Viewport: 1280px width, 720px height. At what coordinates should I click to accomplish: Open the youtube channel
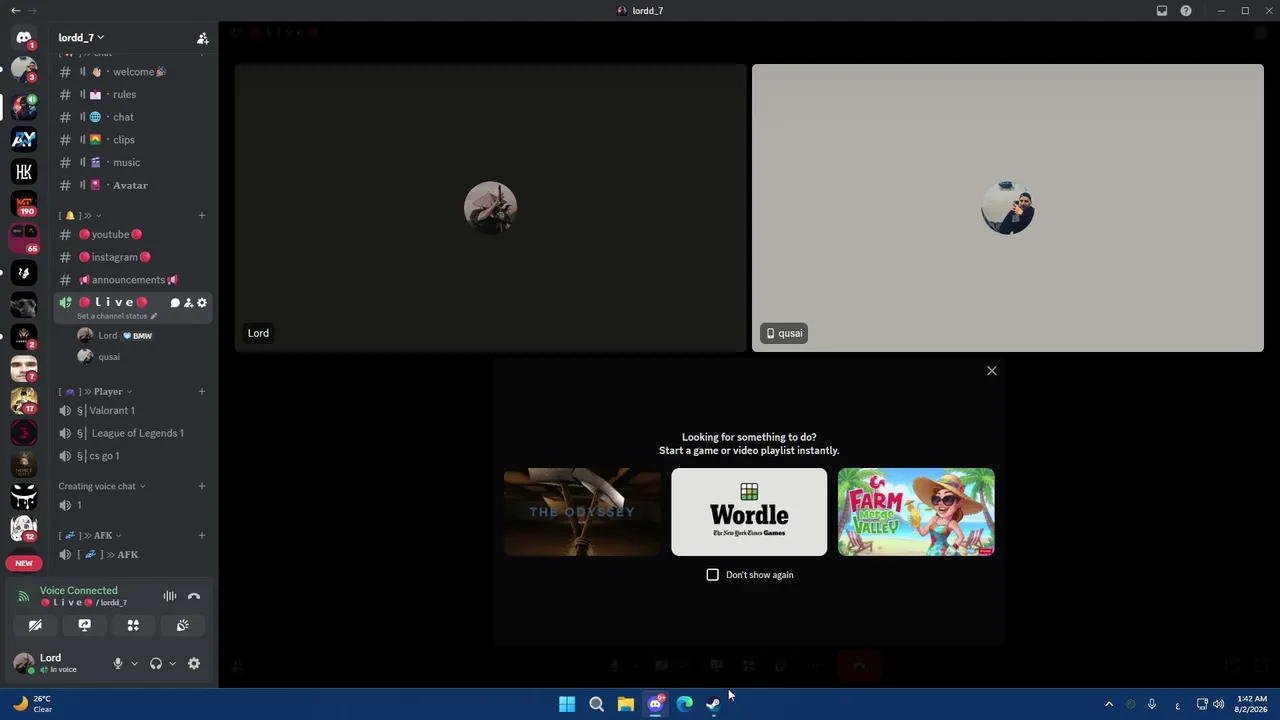pyautogui.click(x=132, y=234)
